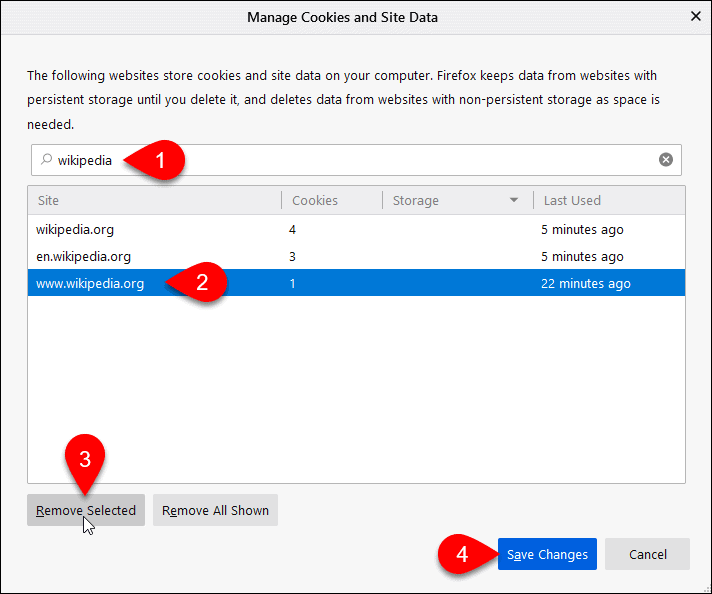The height and width of the screenshot is (594, 712).
Task: Click the magnifying glass search icon
Action: pos(46,159)
